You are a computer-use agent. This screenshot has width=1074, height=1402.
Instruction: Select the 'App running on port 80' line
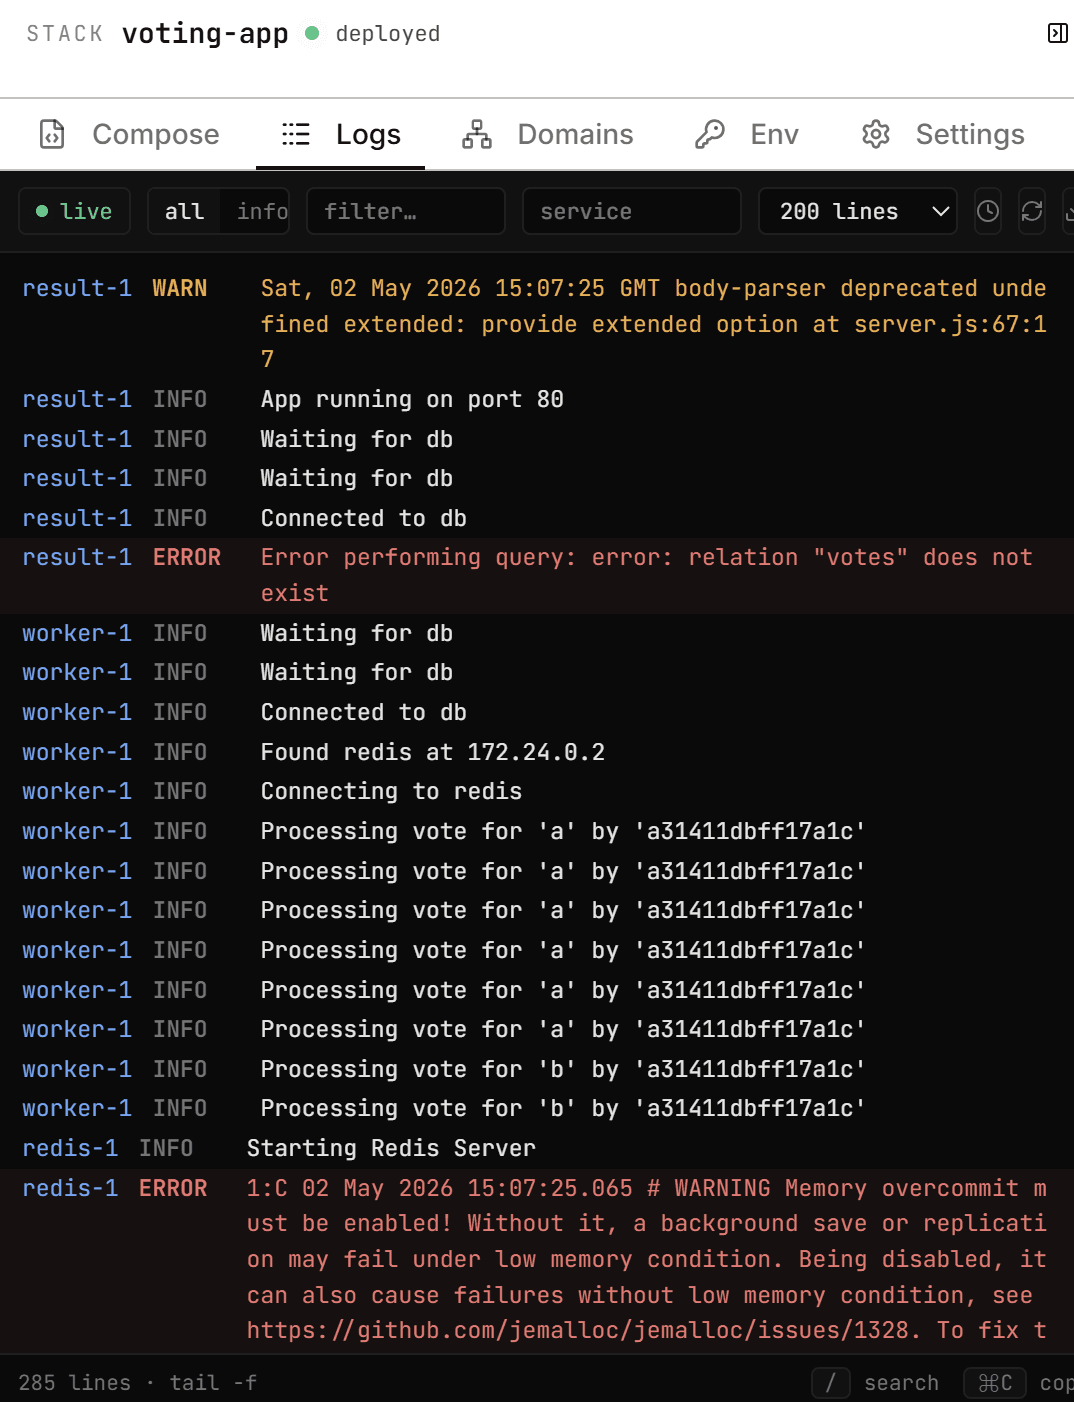click(537, 399)
